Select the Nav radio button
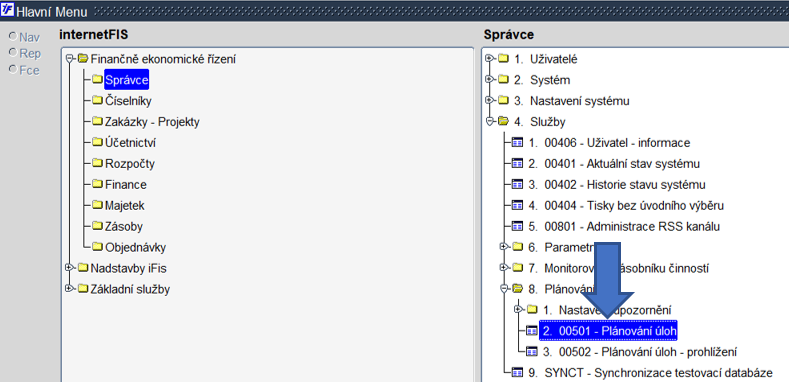The image size is (789, 382). coord(13,37)
